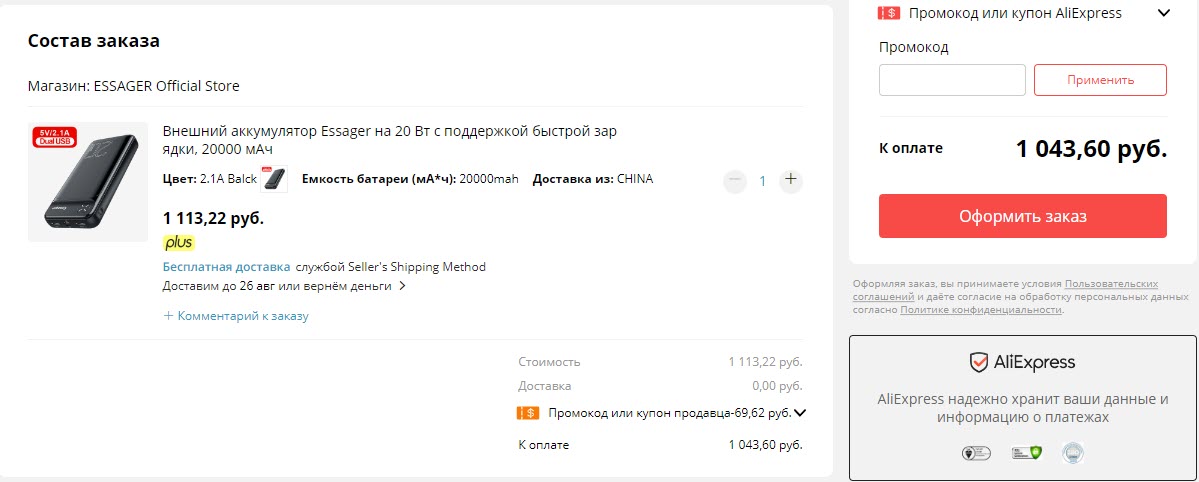The image size is (1199, 482).
Task: Click the red coupon icon next to Промокод или купон AliExpress
Action: (889, 13)
